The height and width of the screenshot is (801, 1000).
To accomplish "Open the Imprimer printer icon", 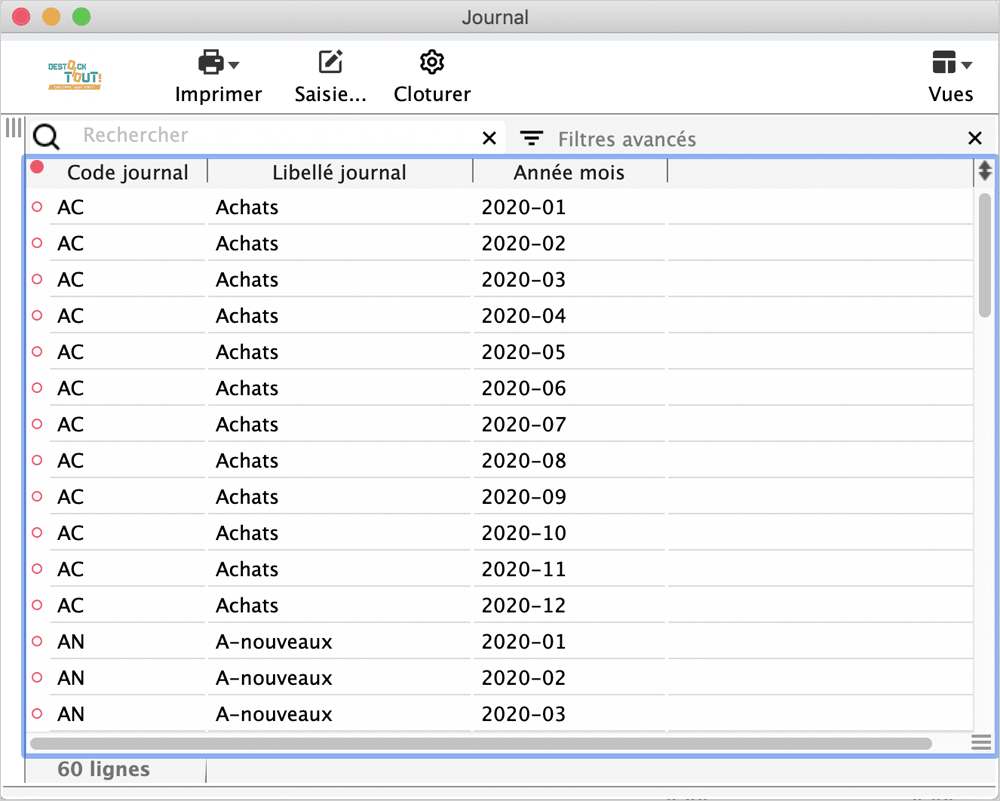I will (211, 62).
